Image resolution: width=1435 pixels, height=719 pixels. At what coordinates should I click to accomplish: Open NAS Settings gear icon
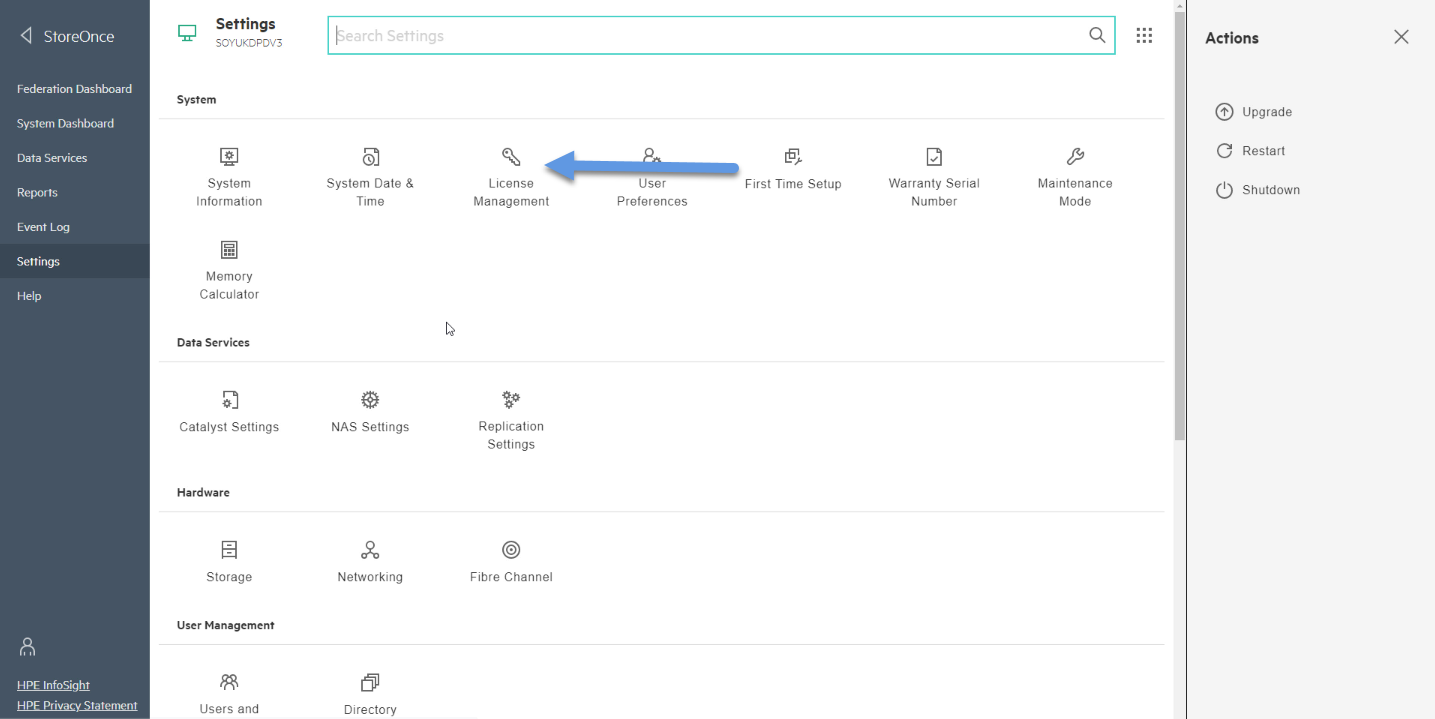tap(370, 400)
